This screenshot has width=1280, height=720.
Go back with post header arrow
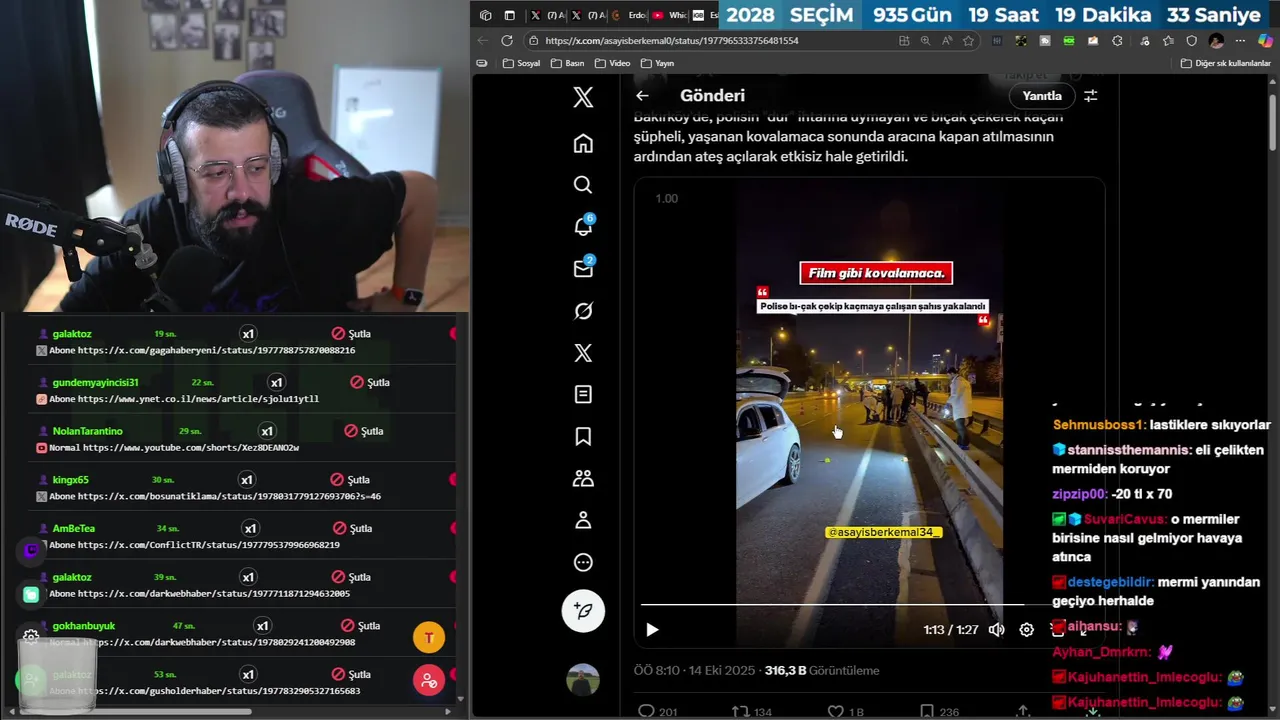[642, 96]
